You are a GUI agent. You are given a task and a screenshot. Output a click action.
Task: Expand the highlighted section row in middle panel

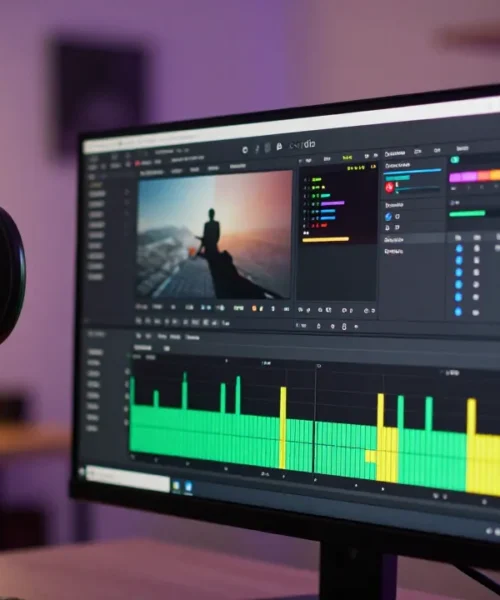(414, 240)
